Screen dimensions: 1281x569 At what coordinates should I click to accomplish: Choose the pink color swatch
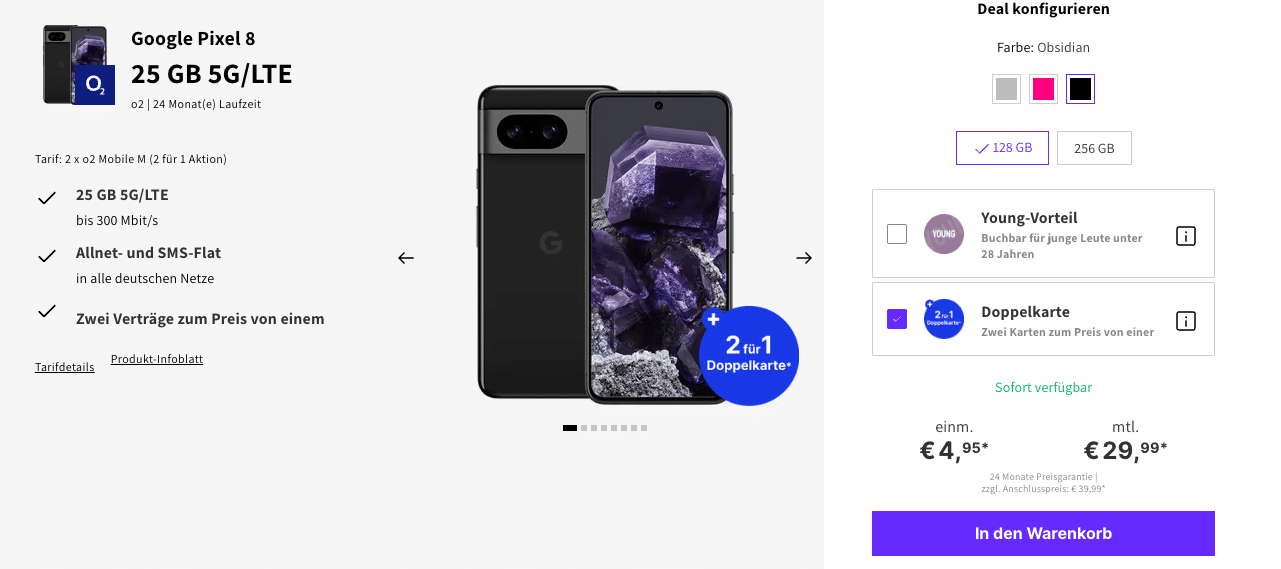pyautogui.click(x=1044, y=89)
